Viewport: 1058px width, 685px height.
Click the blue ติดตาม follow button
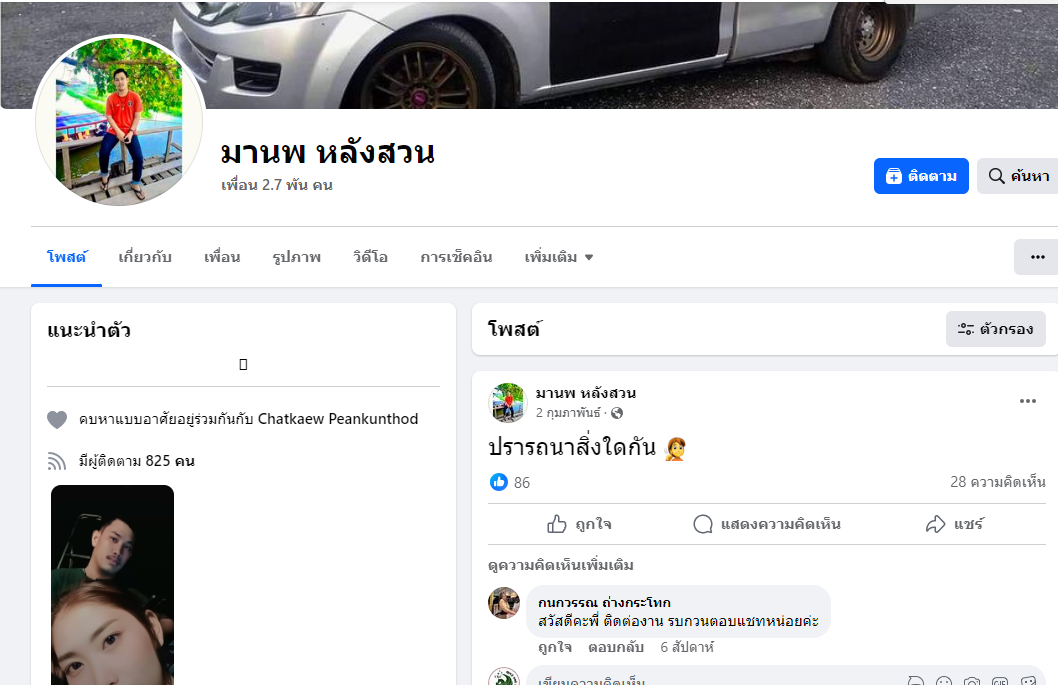[921, 176]
